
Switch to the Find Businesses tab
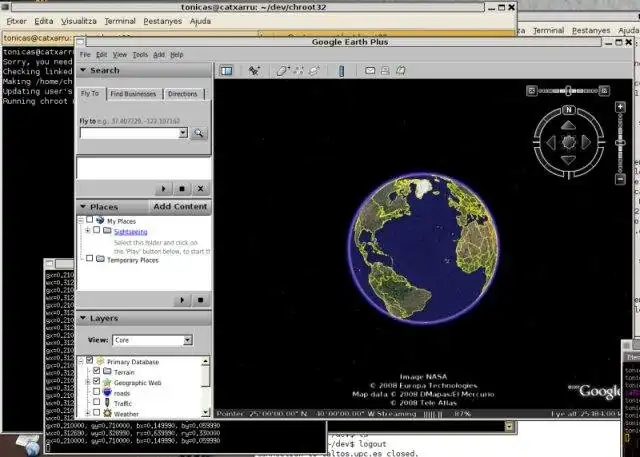(x=133, y=94)
